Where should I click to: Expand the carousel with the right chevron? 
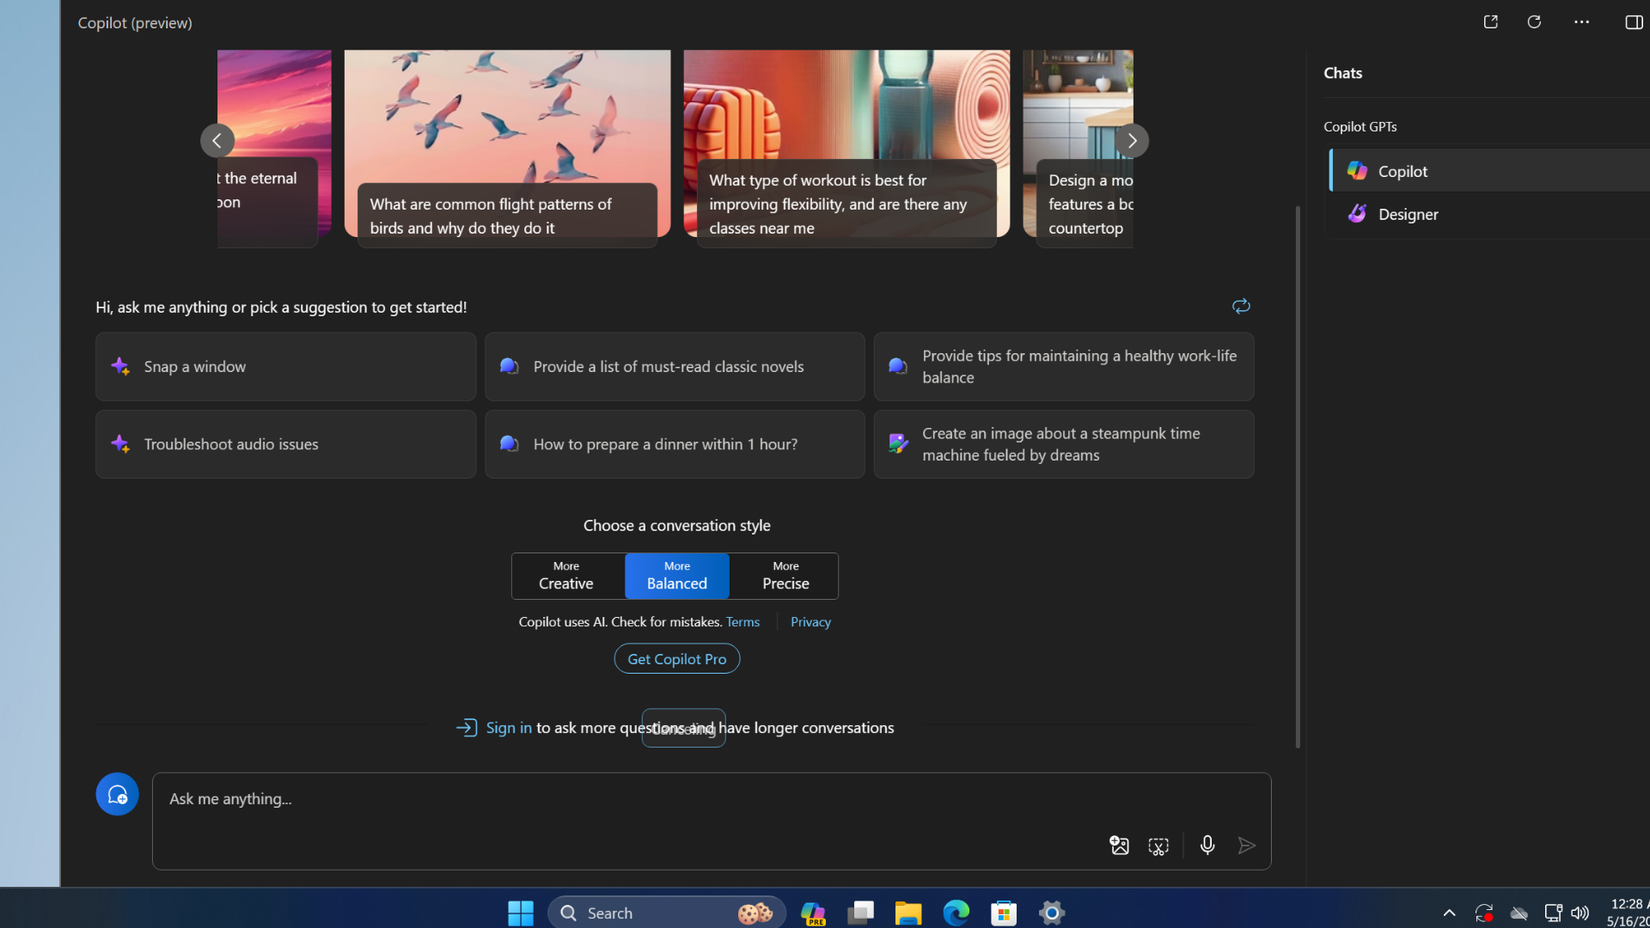click(x=1131, y=140)
